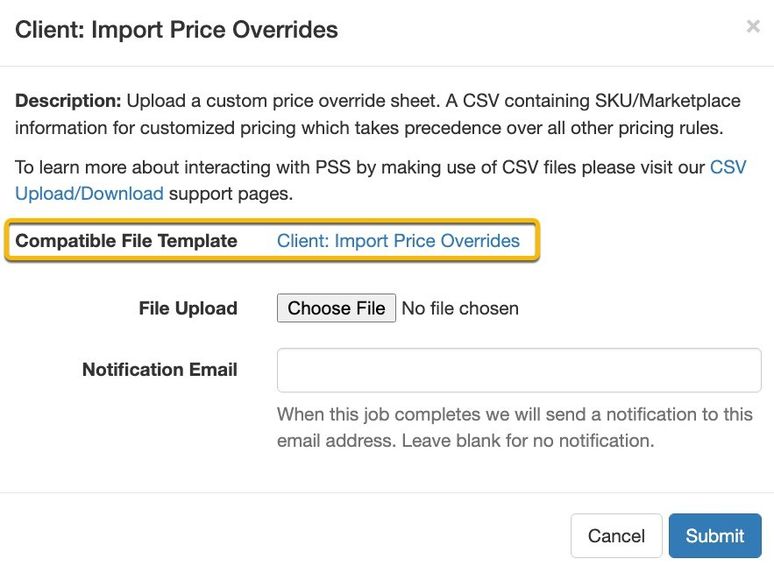This screenshot has width=774, height=573.
Task: Click the bold Description label
Action: (68, 101)
